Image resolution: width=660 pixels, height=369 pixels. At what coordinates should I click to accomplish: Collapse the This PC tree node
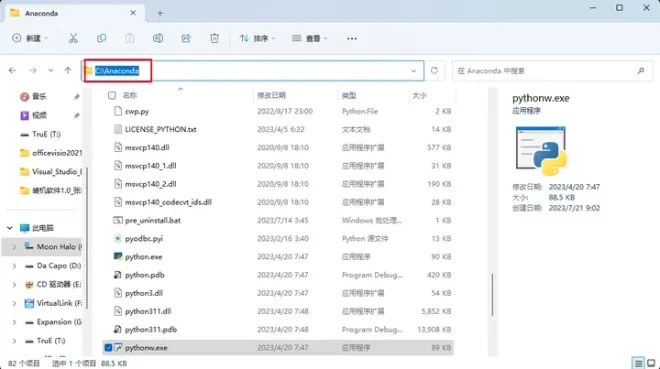pos(9,228)
